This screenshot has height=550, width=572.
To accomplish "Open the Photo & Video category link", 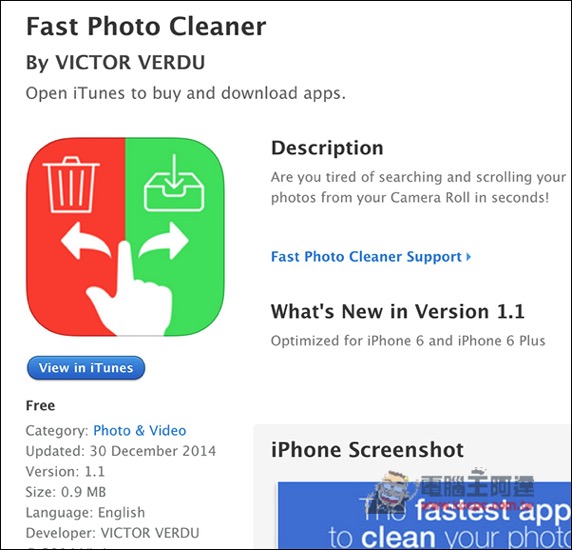I will click(140, 430).
